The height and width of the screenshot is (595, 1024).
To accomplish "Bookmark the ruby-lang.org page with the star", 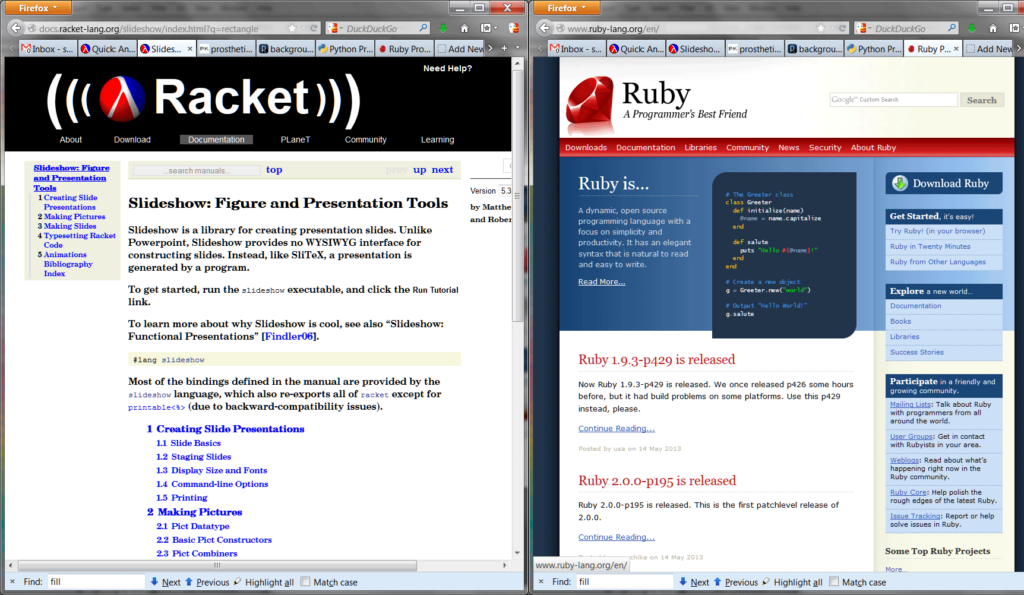I will pos(821,28).
